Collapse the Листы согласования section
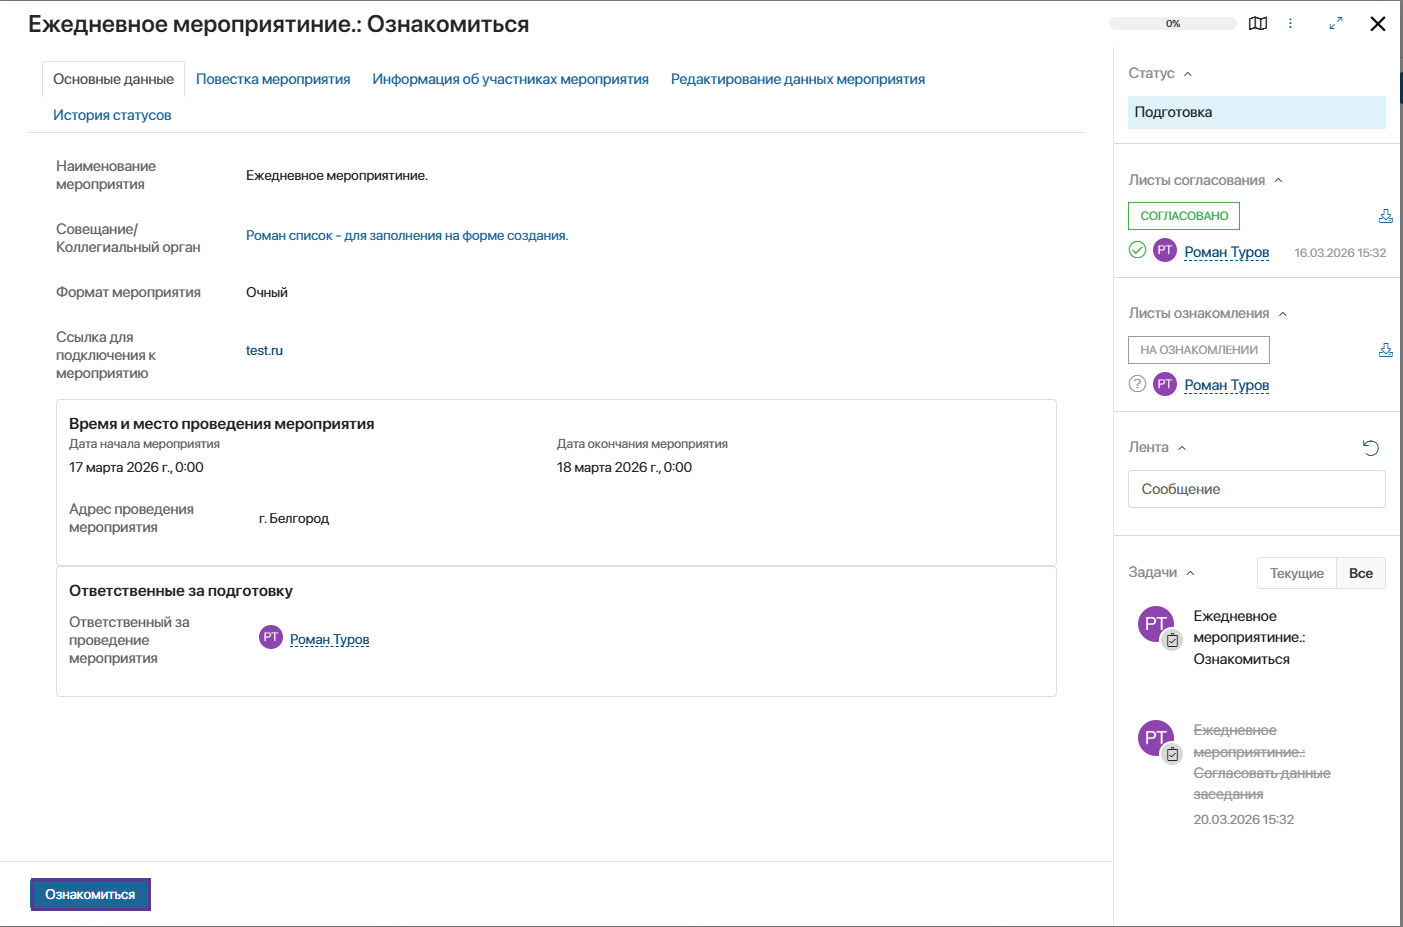Viewport: 1403px width, 927px height. pos(1278,181)
